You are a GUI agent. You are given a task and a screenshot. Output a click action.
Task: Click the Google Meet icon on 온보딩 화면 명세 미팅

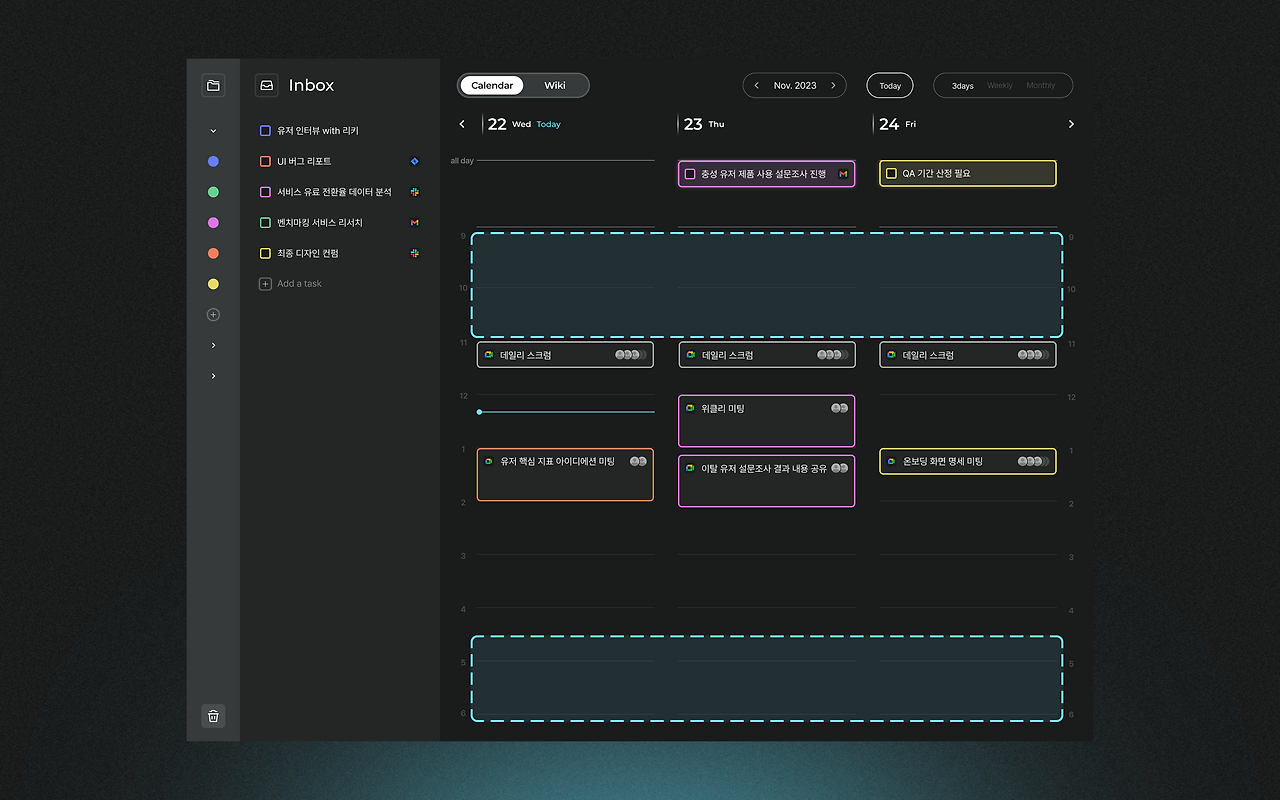pyautogui.click(x=891, y=462)
